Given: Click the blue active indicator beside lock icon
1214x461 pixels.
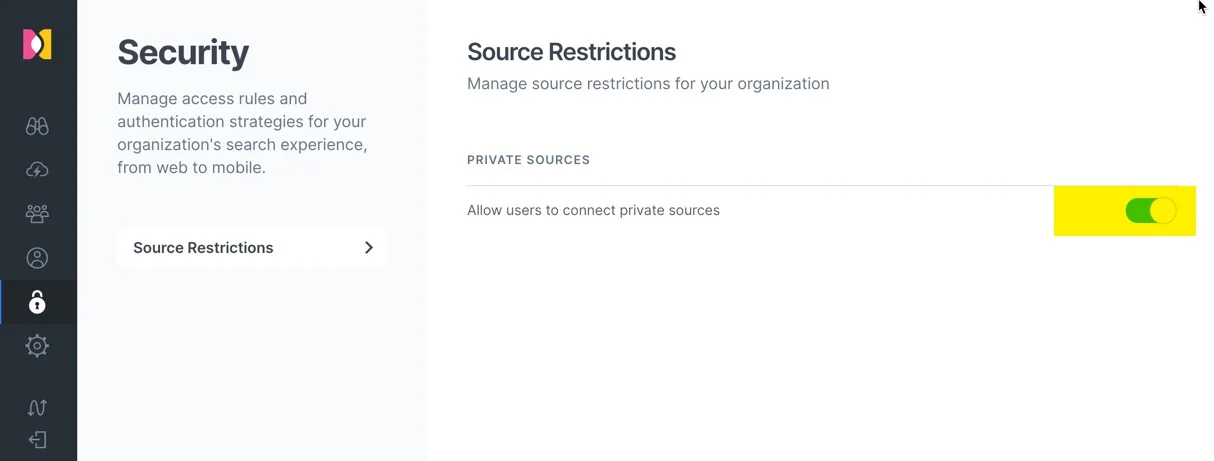Looking at the screenshot, I should pos(2,302).
